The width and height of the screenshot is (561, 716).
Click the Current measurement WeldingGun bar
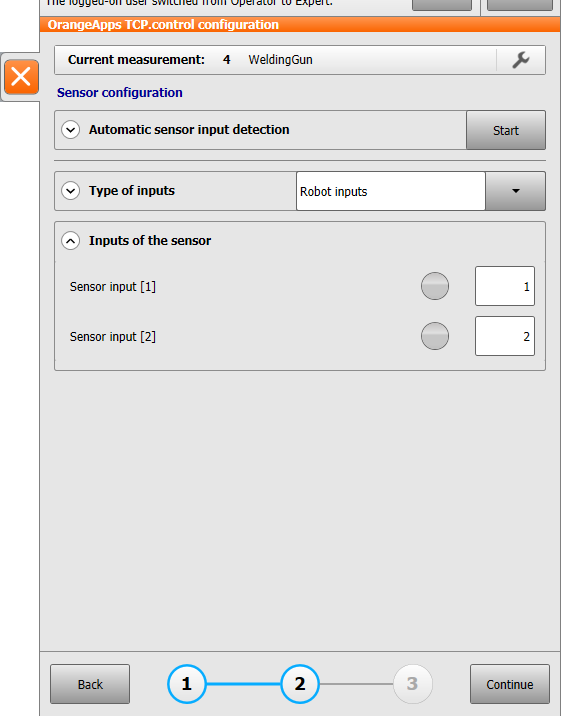pos(275,60)
